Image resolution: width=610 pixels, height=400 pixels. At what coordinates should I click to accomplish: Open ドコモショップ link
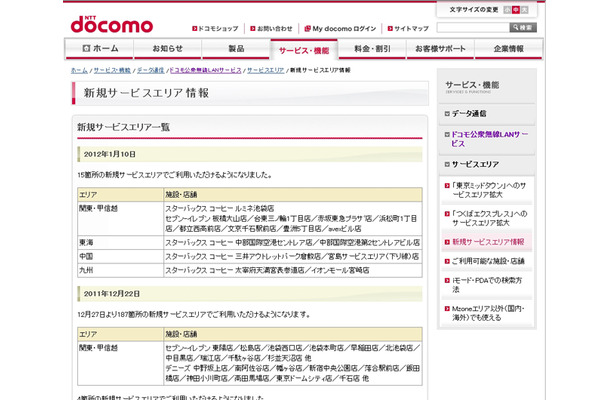(x=218, y=28)
